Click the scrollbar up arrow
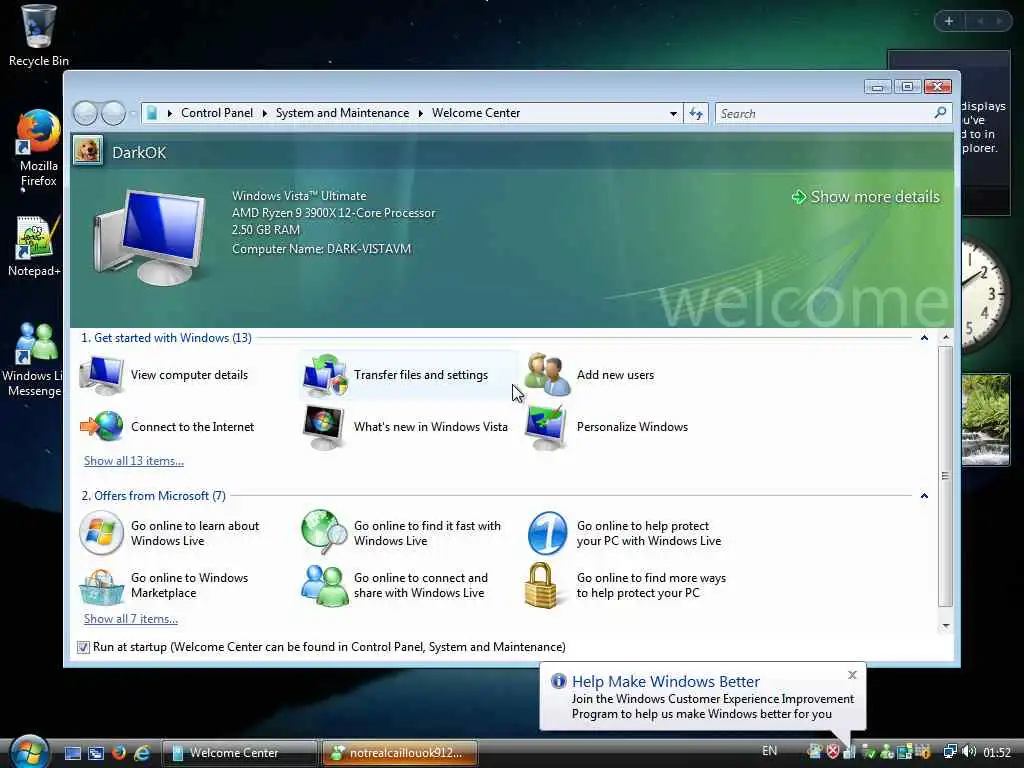This screenshot has height=768, width=1024. tap(946, 338)
